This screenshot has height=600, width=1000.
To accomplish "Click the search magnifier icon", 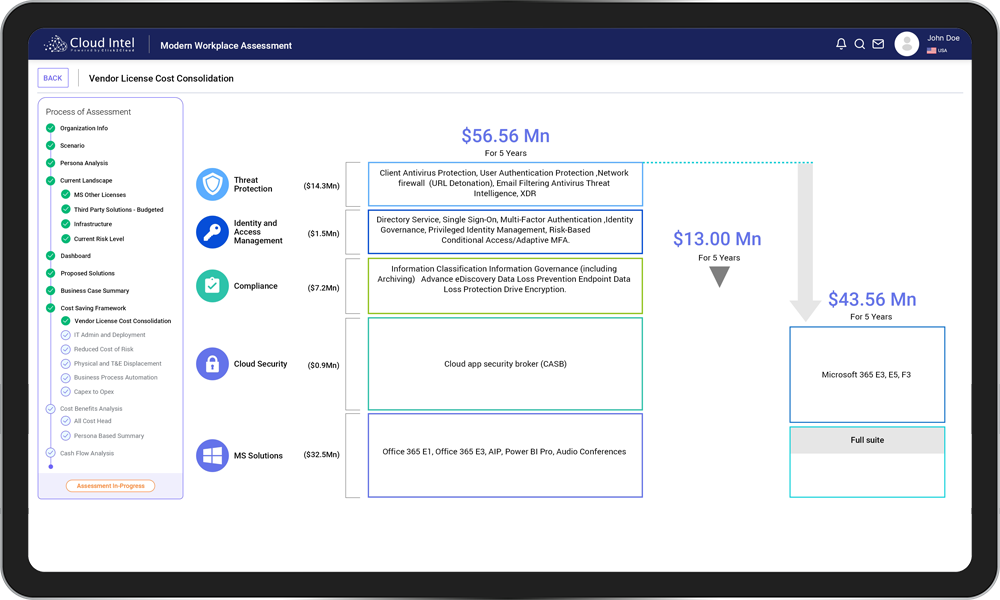I will (x=860, y=44).
